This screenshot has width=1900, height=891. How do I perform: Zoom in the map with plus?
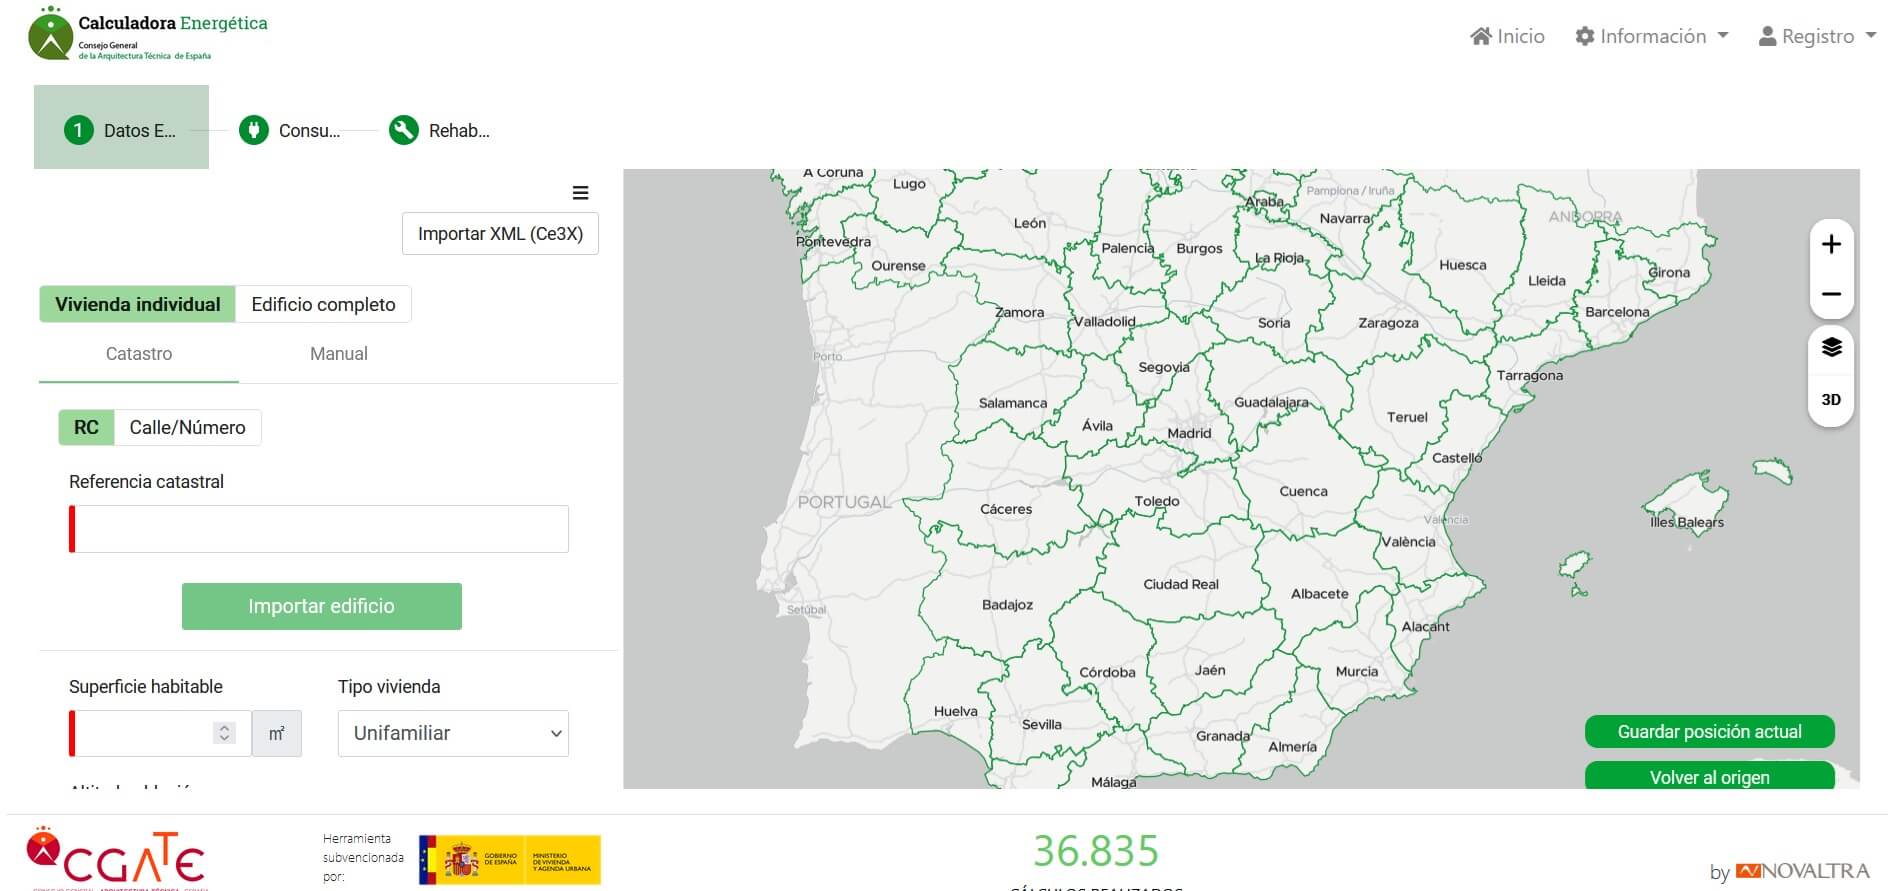[x=1831, y=245]
